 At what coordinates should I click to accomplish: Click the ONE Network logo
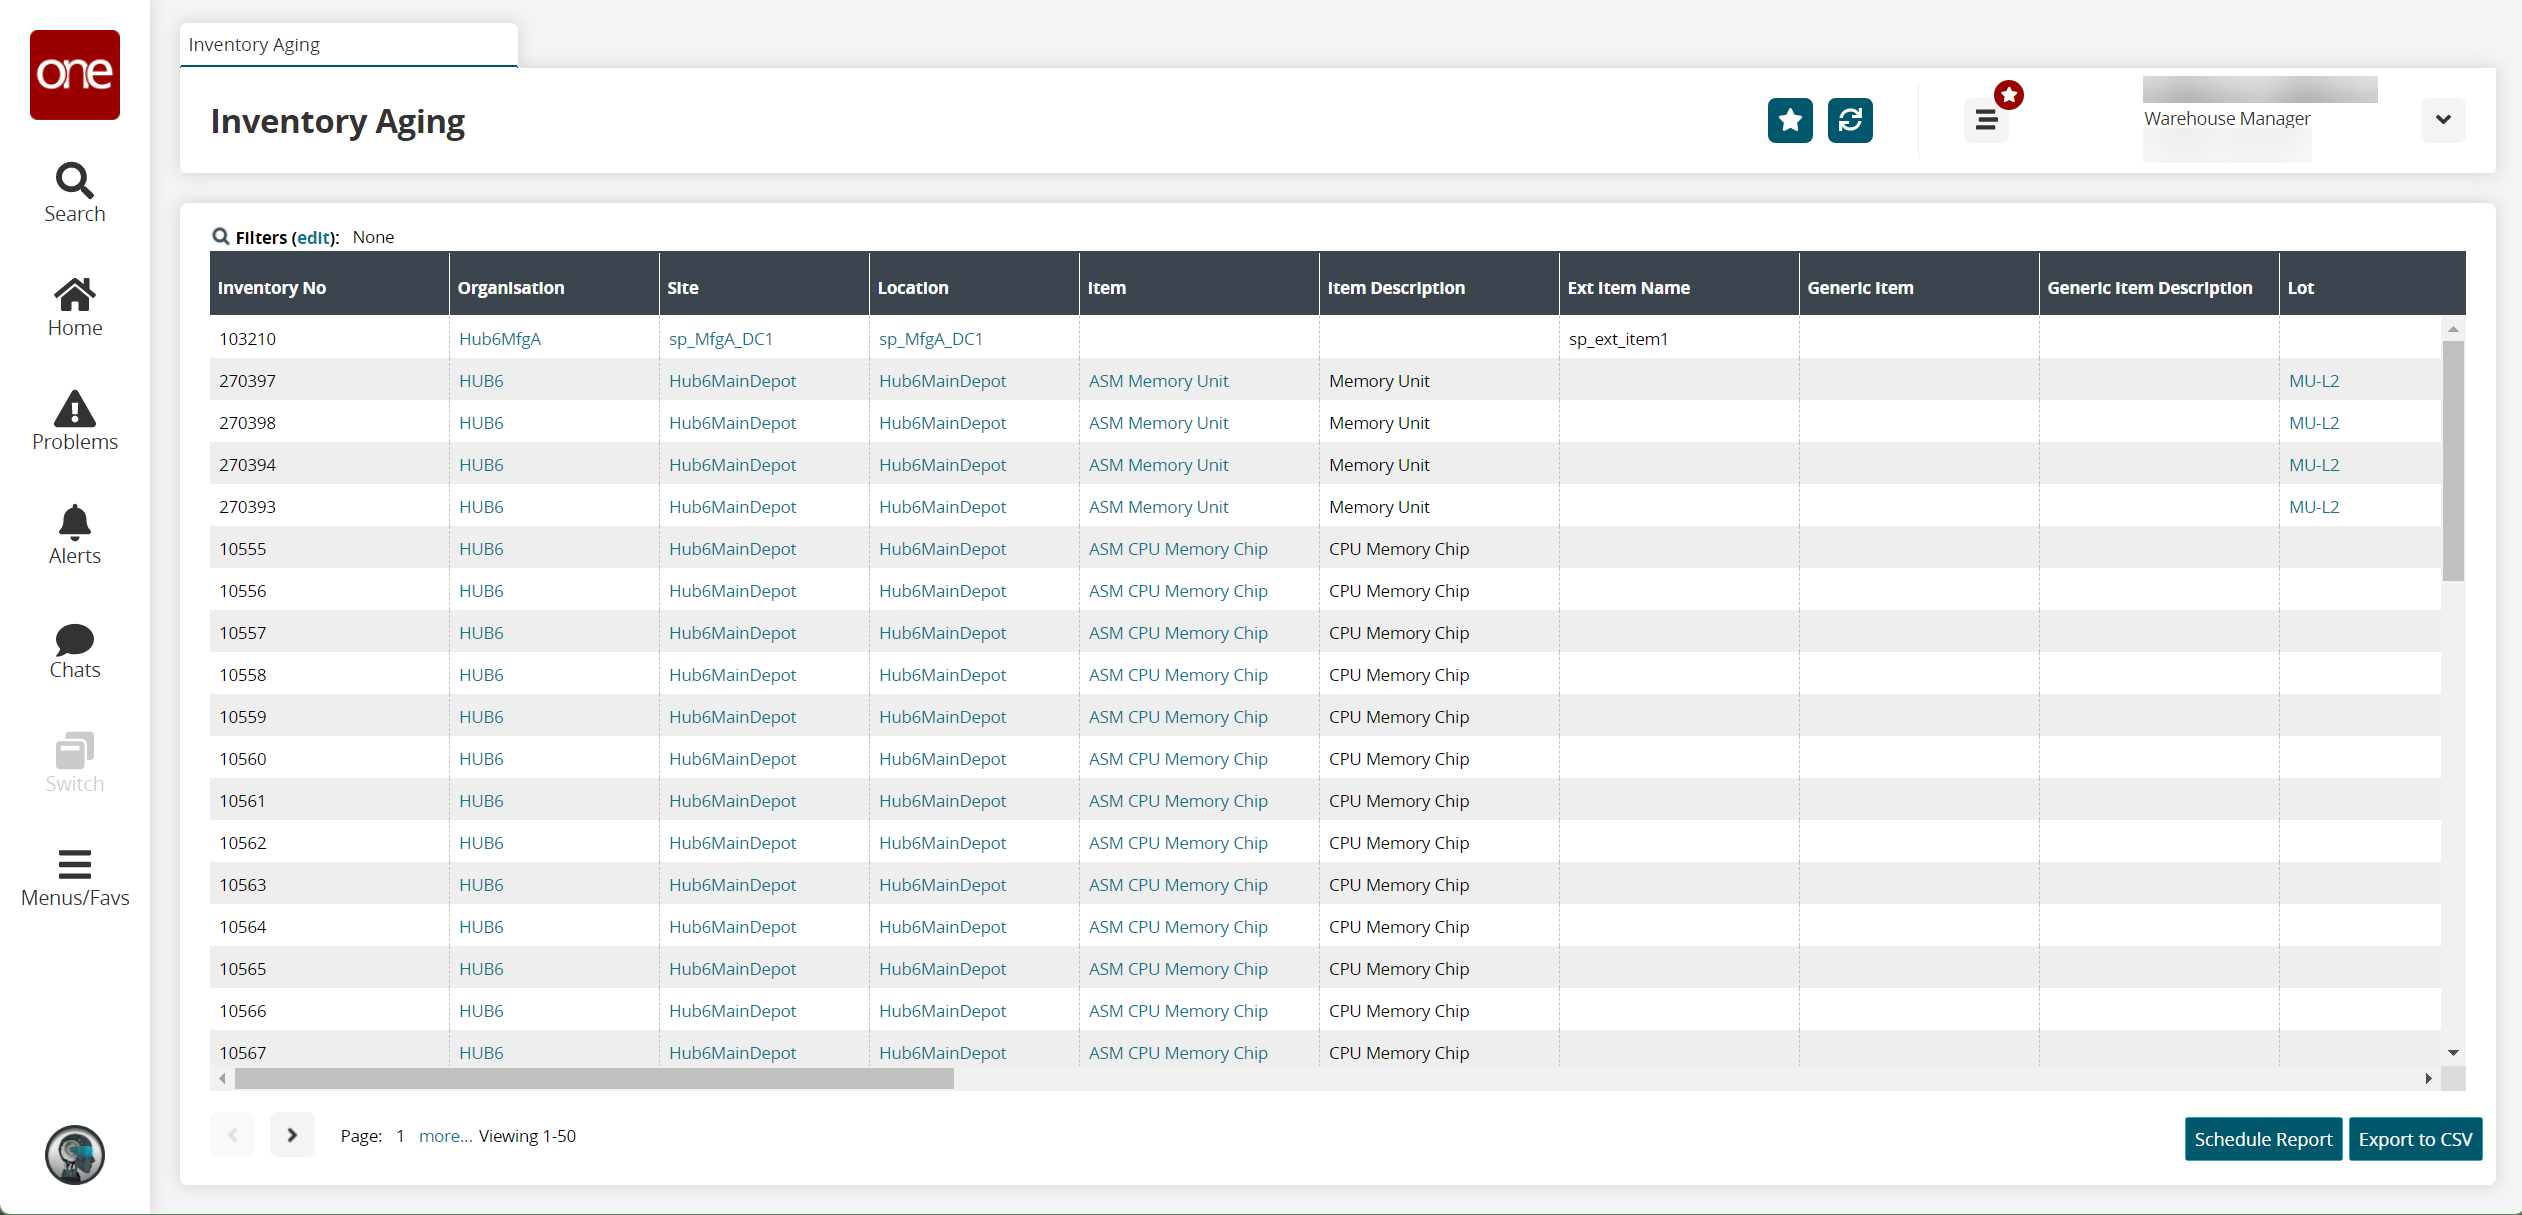[75, 75]
